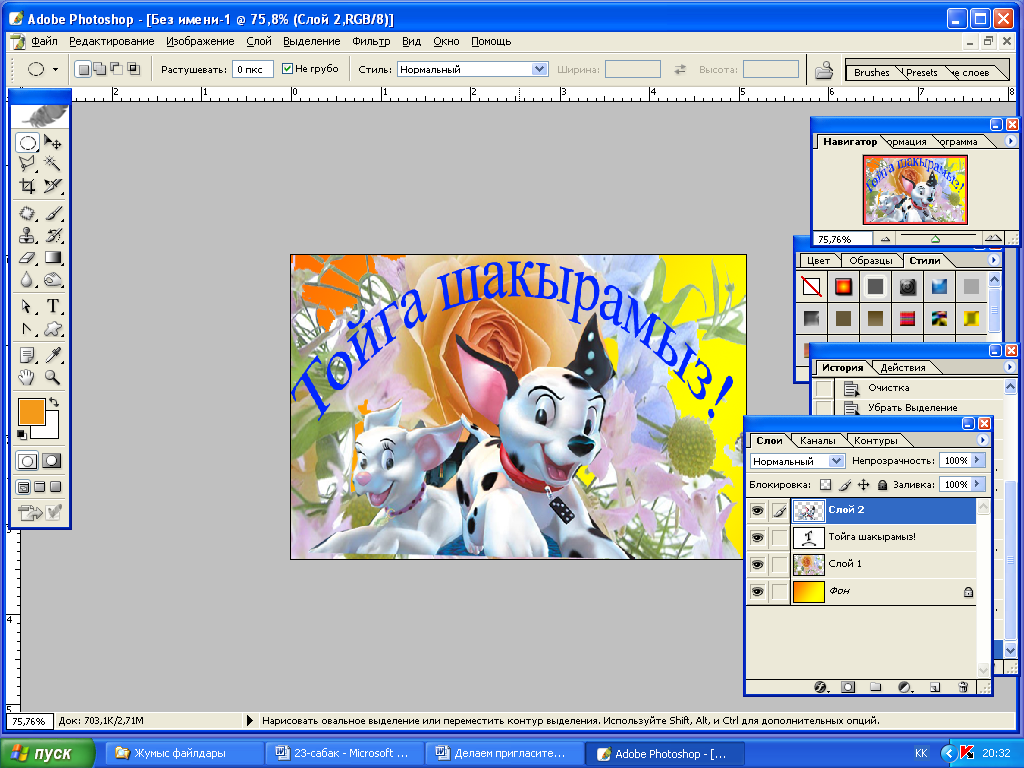This screenshot has height=768, width=1024.
Task: Select the Polygonal Lasso tool
Action: coord(27,163)
